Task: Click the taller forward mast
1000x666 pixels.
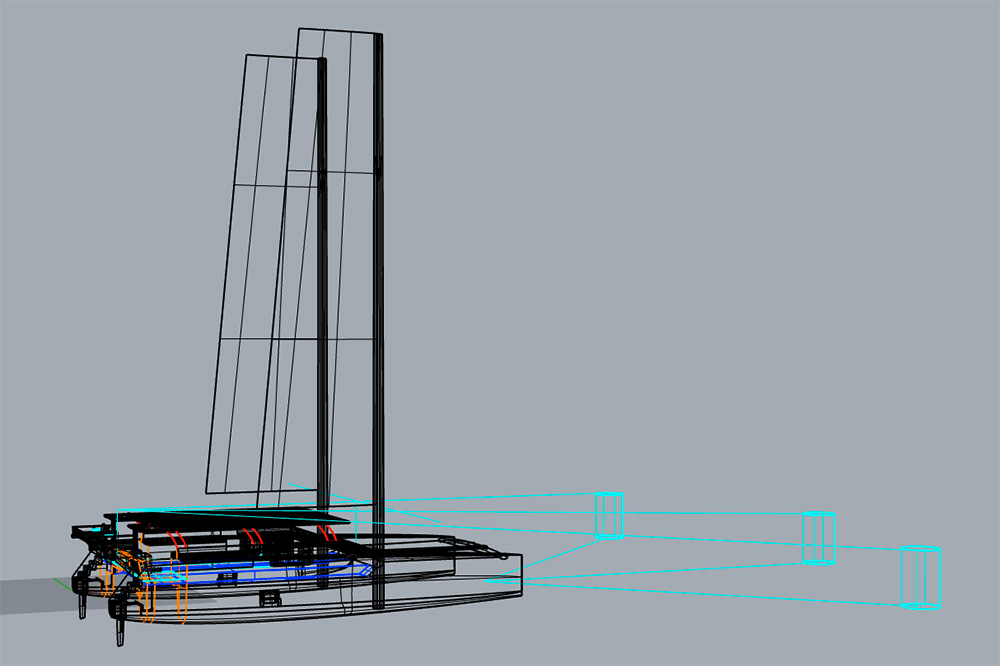Action: coord(378,300)
